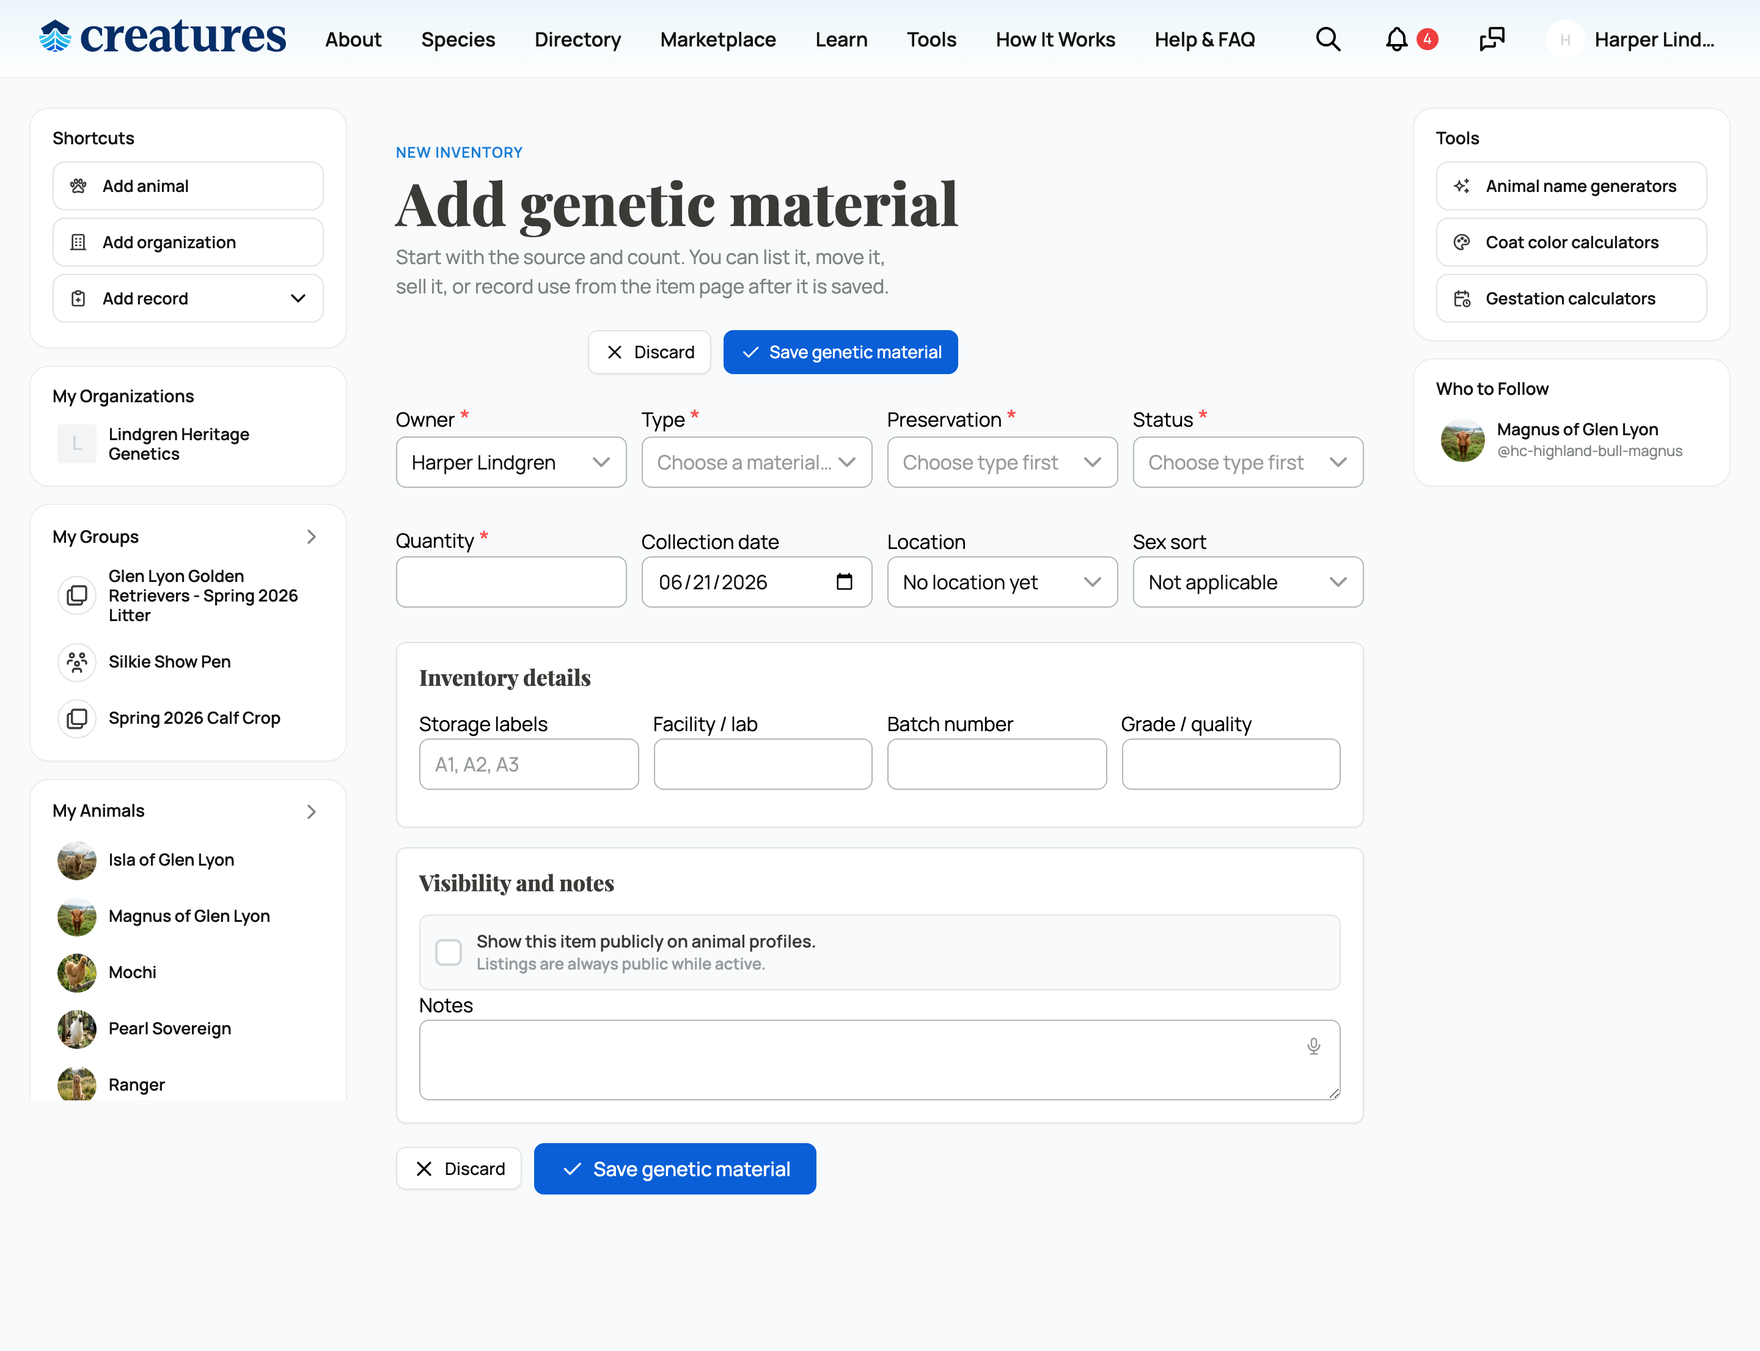This screenshot has height=1351, width=1760.
Task: Expand My Groups arrow
Action: point(311,537)
